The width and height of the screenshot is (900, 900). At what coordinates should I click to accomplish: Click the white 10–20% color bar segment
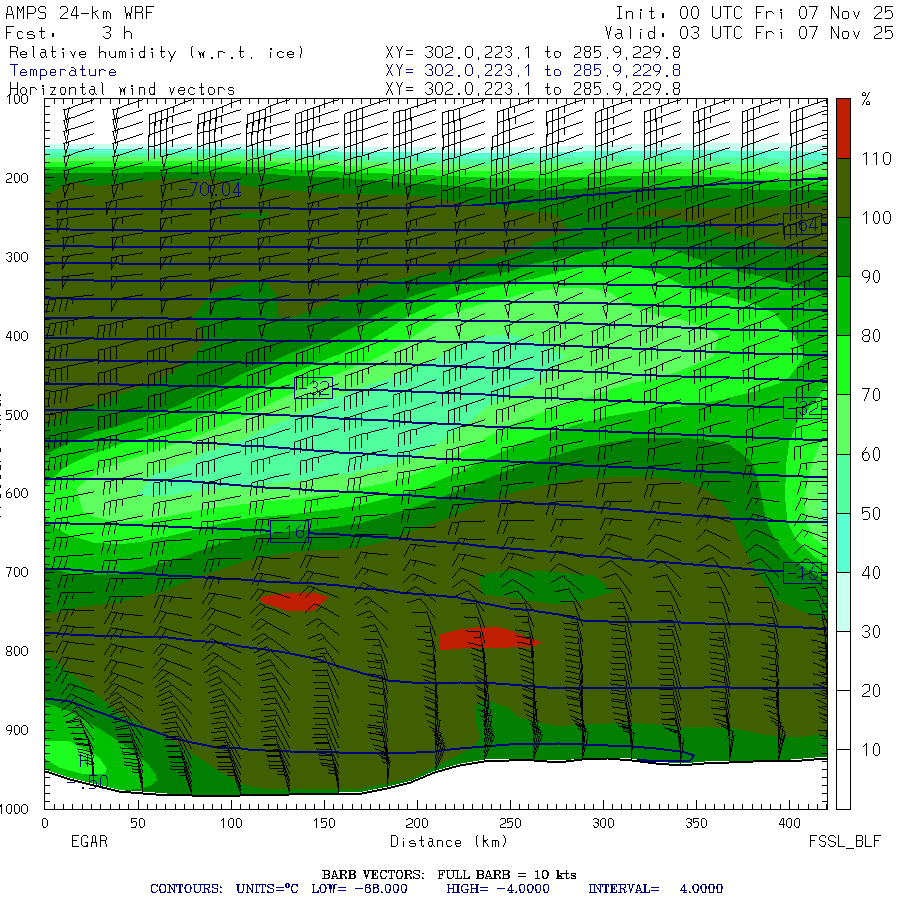[x=843, y=720]
